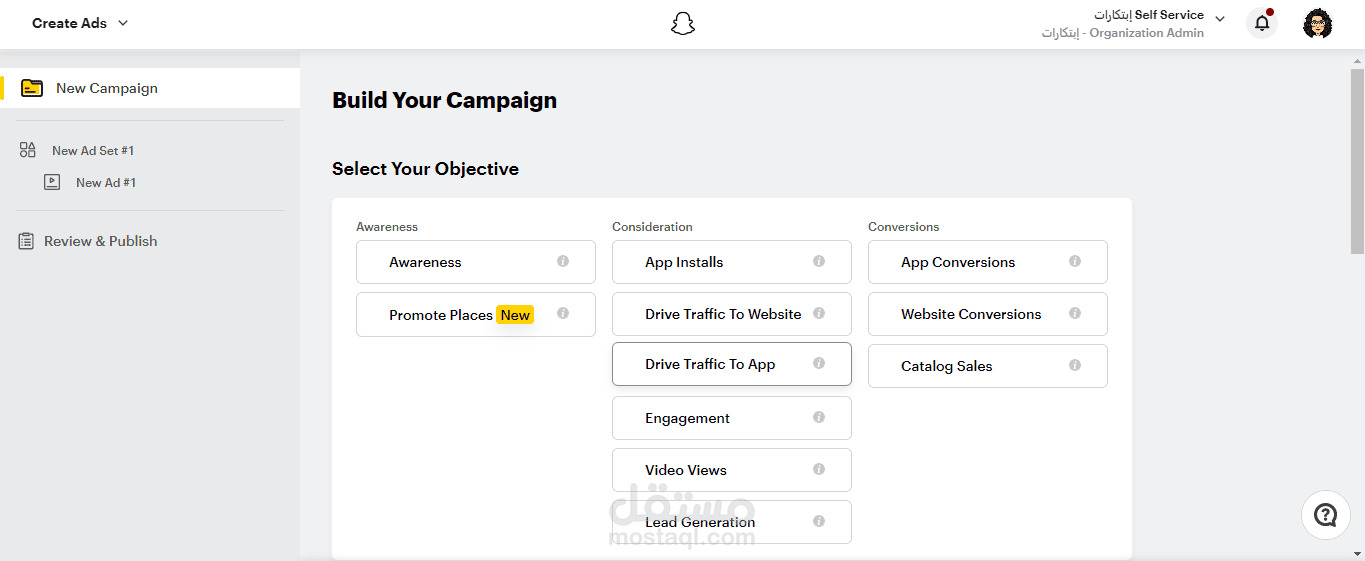Screen dimensions: 1365x561
Task: Show info icon beside Awareness objective
Action: coord(563,261)
